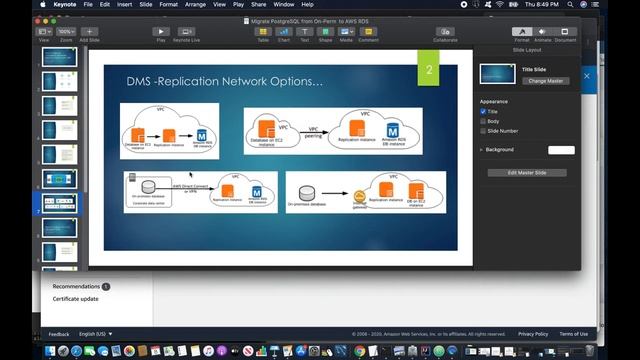Click the slide title "DMS -Replication Network Options…"

(224, 81)
